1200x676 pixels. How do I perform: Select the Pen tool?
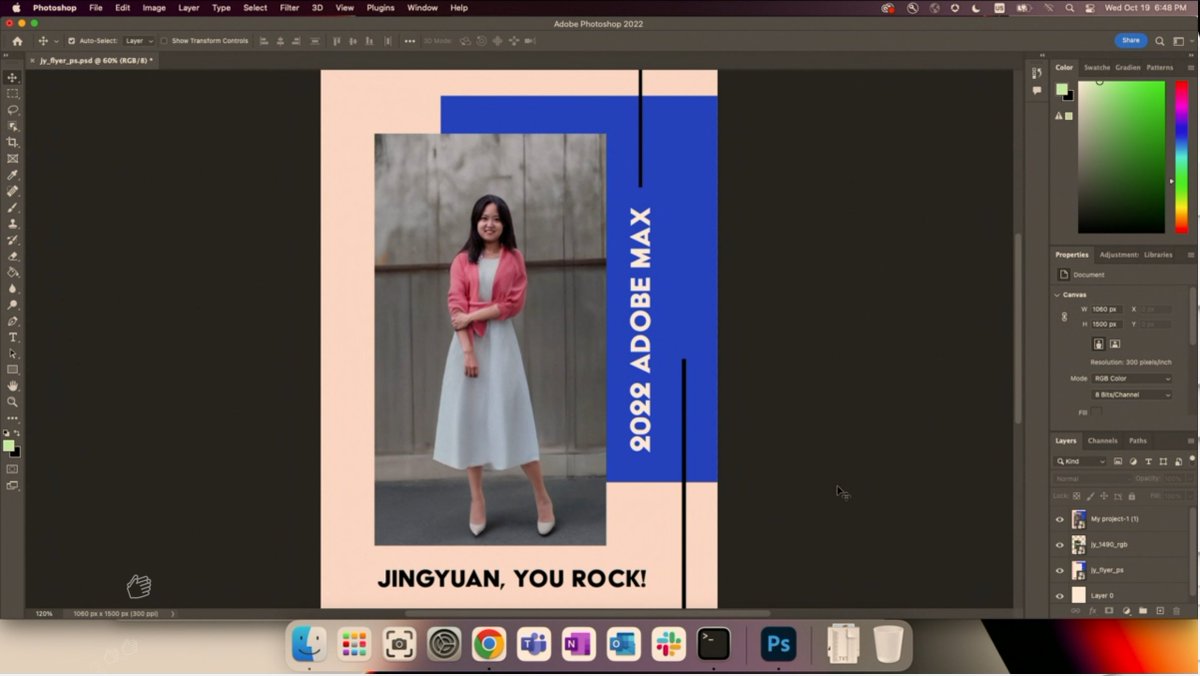click(13, 321)
